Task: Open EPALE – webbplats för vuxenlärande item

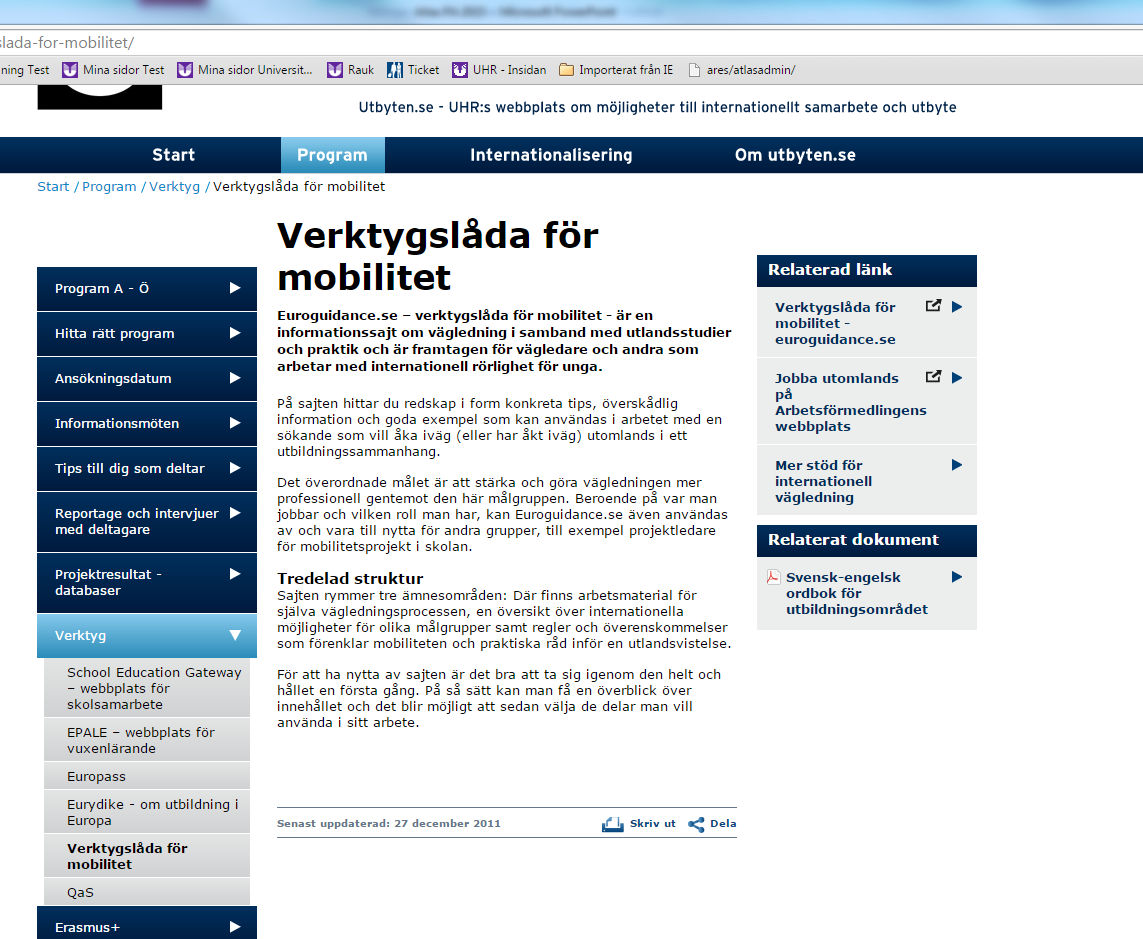Action: [147, 740]
